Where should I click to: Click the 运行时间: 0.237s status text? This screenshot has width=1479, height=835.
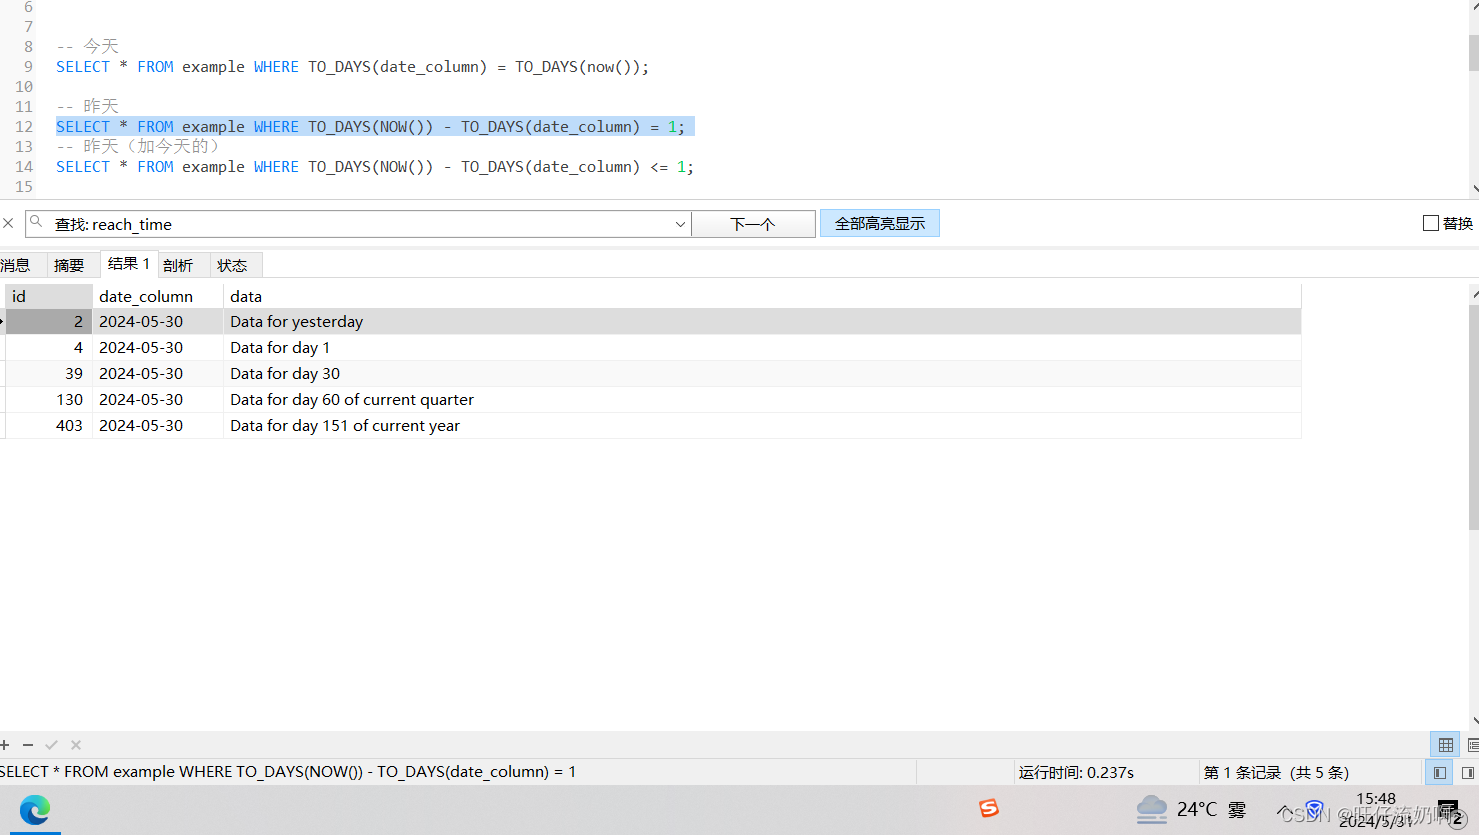pyautogui.click(x=1076, y=772)
